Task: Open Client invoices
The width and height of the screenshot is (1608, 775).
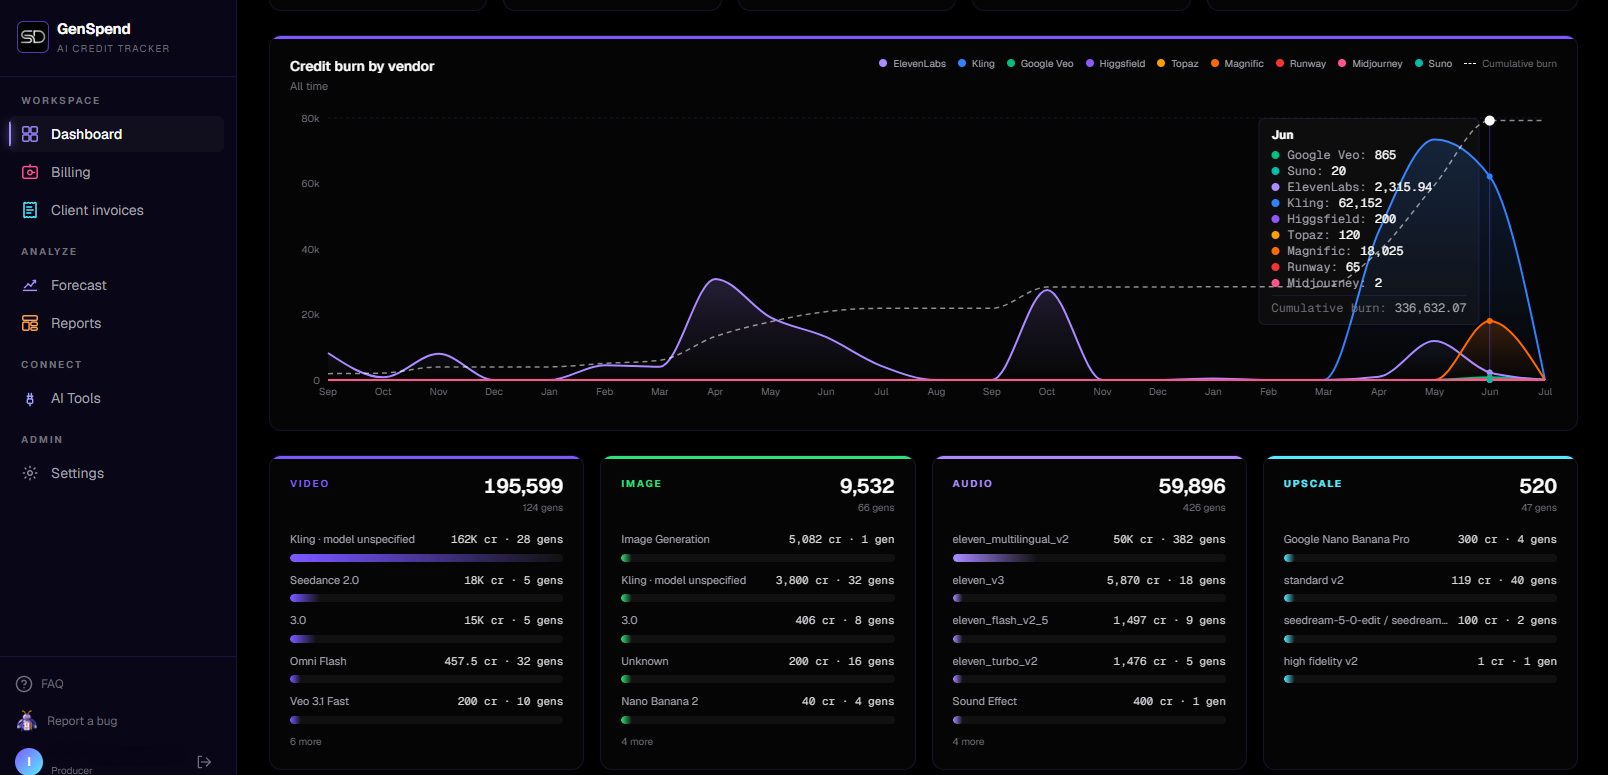Action: point(116,210)
